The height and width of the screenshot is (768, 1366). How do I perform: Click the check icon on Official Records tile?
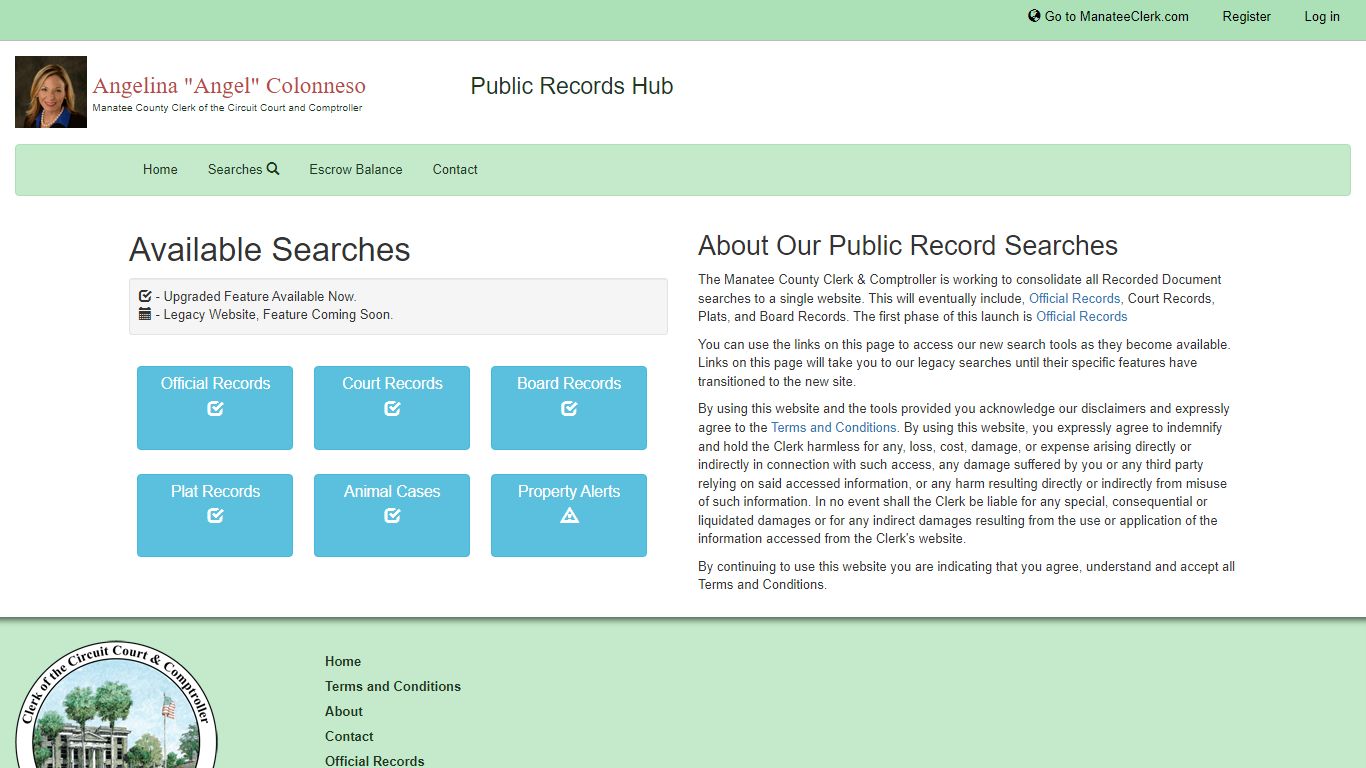[215, 408]
